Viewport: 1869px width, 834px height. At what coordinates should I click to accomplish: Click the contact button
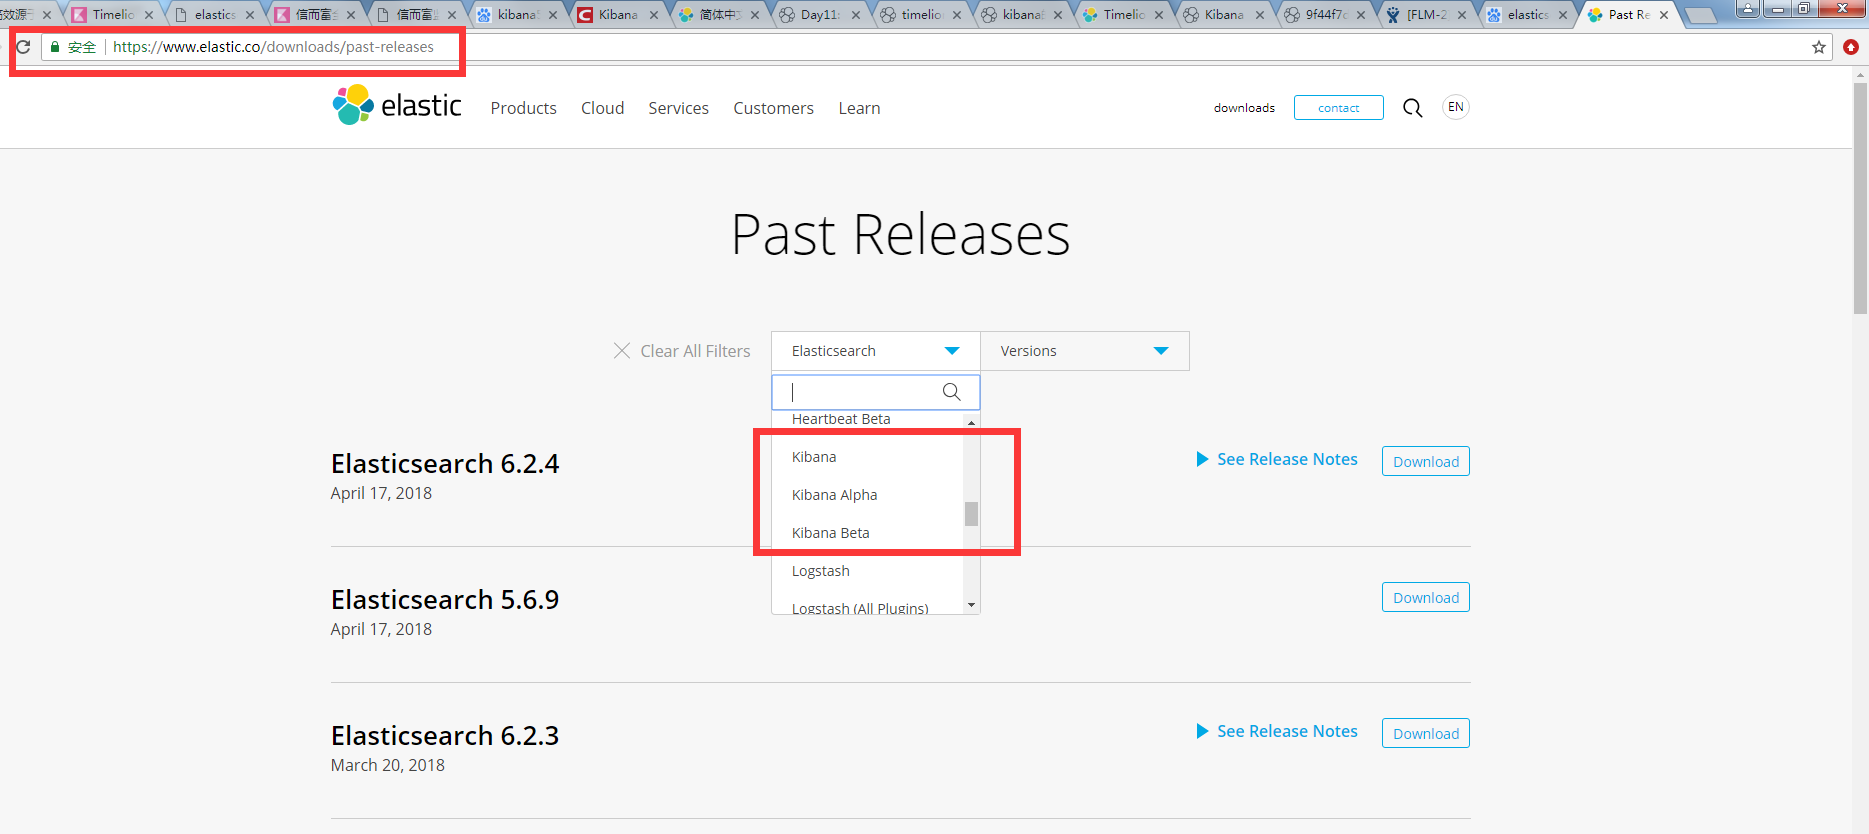click(1339, 107)
